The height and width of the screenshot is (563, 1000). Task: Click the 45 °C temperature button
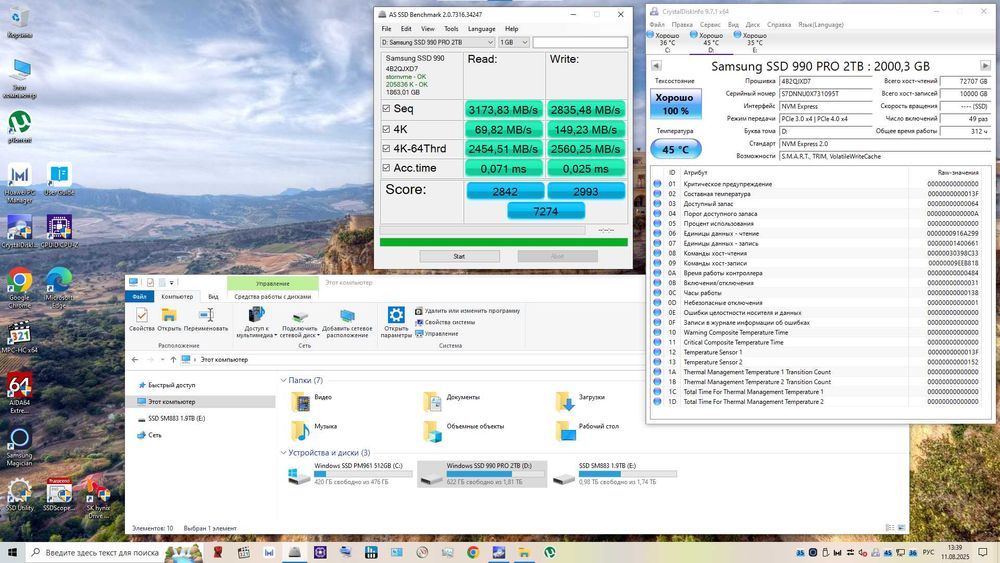675,149
